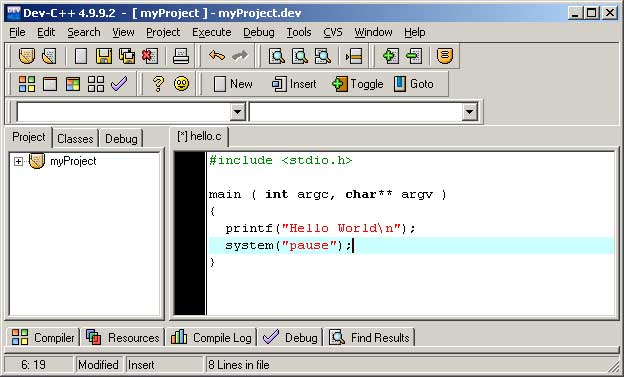Switch to the Classes tab
Image resolution: width=624 pixels, height=377 pixels.
point(75,139)
